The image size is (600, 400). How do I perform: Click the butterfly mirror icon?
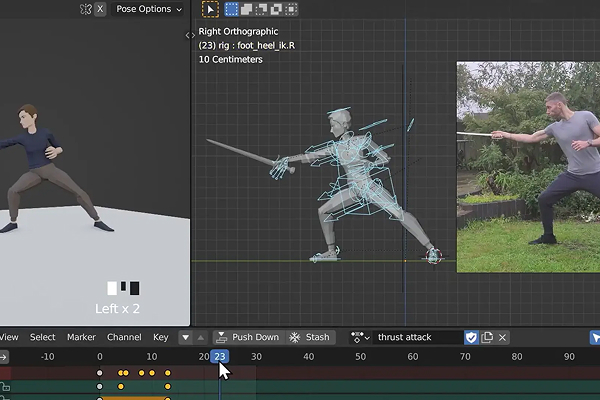[84, 9]
